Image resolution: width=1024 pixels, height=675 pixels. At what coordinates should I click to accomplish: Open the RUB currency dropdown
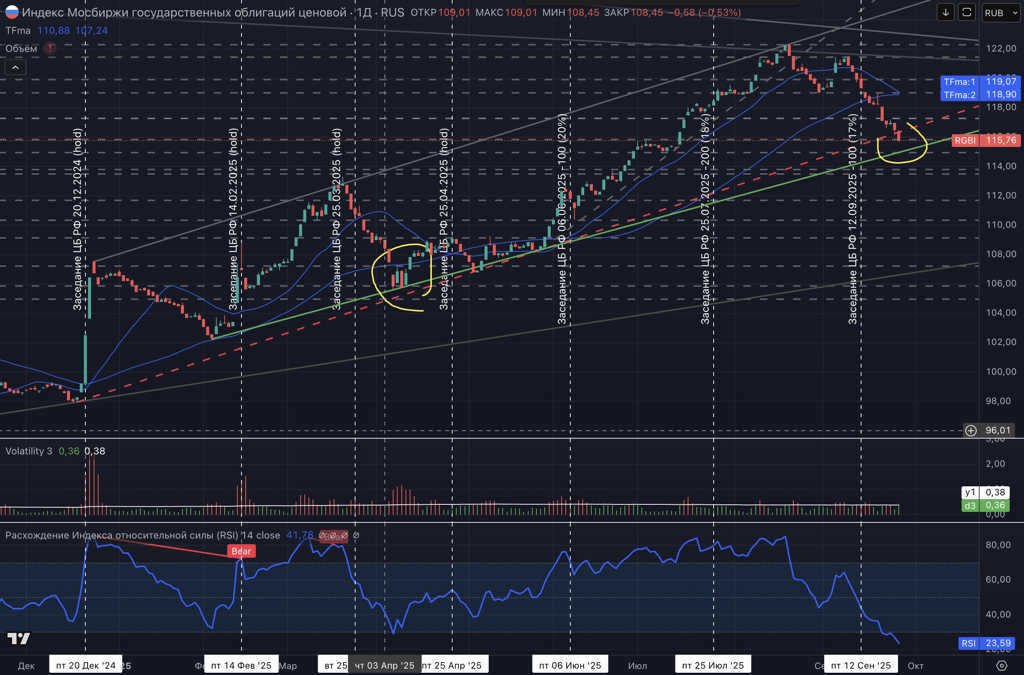(x=996, y=12)
